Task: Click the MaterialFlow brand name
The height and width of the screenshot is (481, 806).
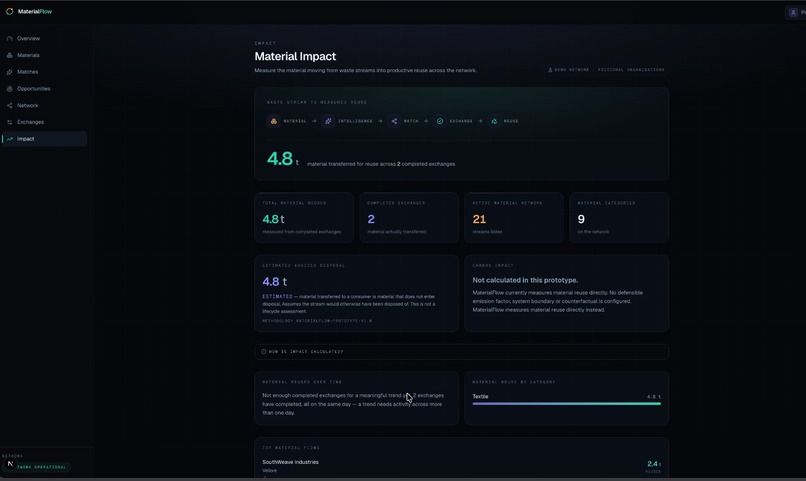Action: (35, 11)
